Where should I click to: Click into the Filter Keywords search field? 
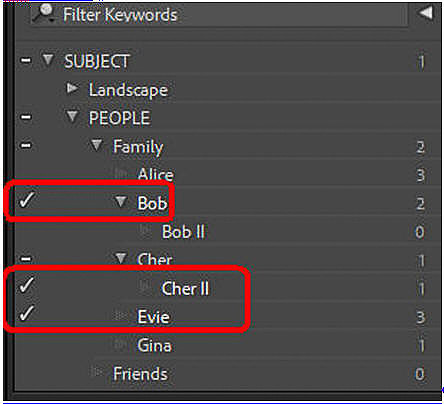click(x=220, y=14)
